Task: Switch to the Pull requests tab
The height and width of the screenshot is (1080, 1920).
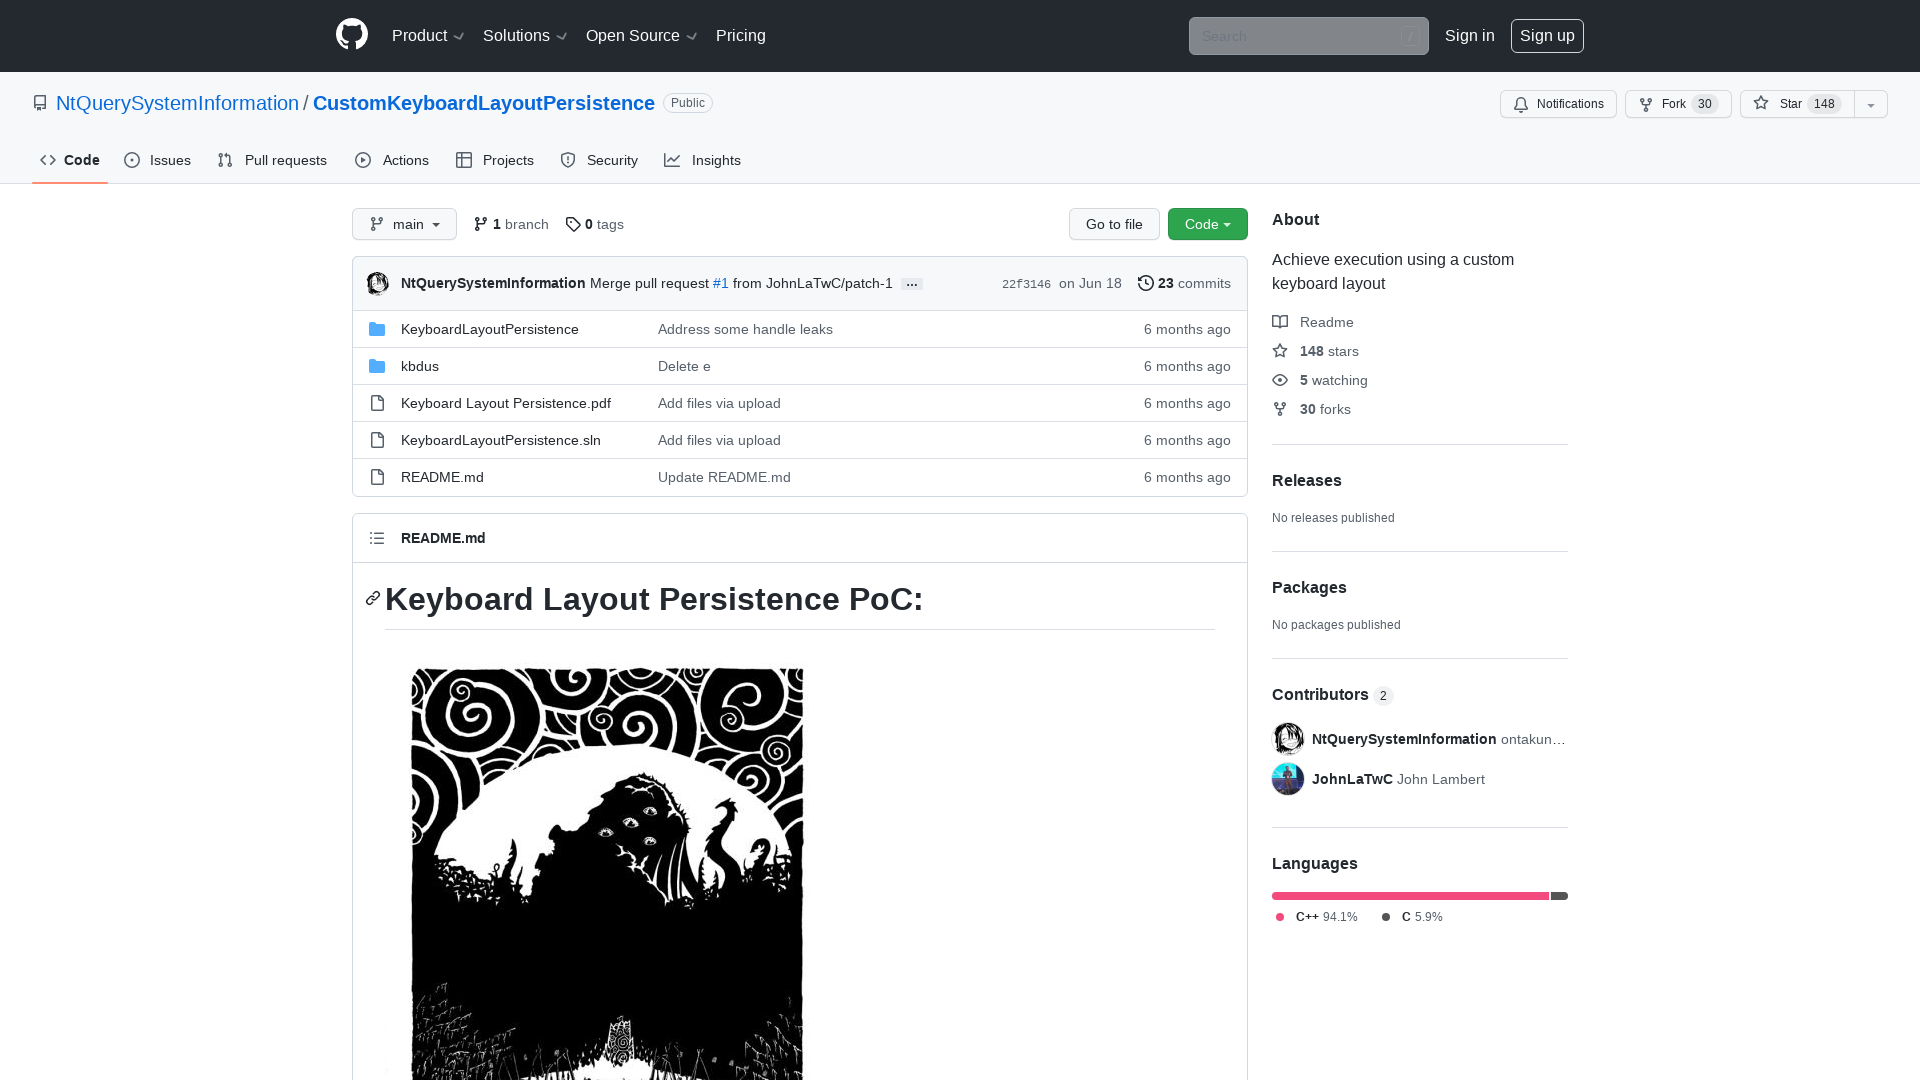Action: point(272,160)
